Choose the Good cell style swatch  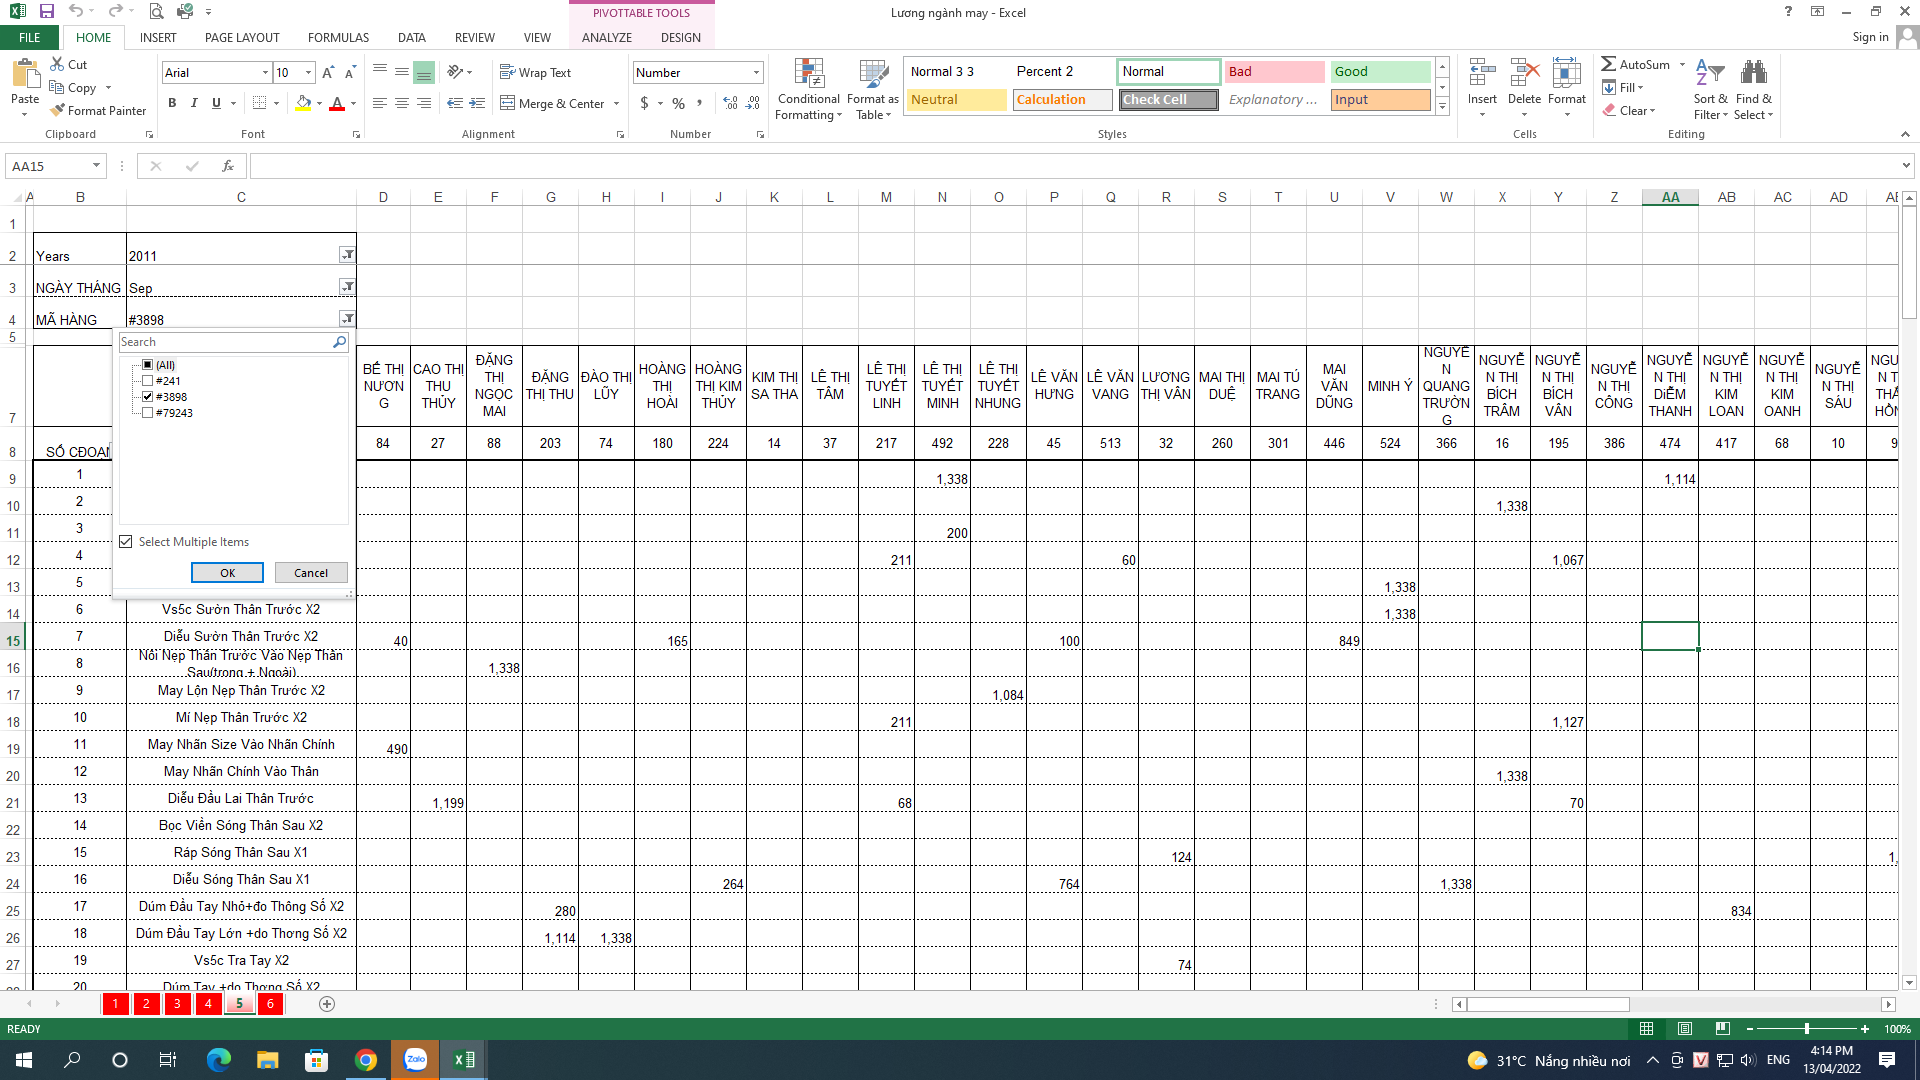point(1379,71)
